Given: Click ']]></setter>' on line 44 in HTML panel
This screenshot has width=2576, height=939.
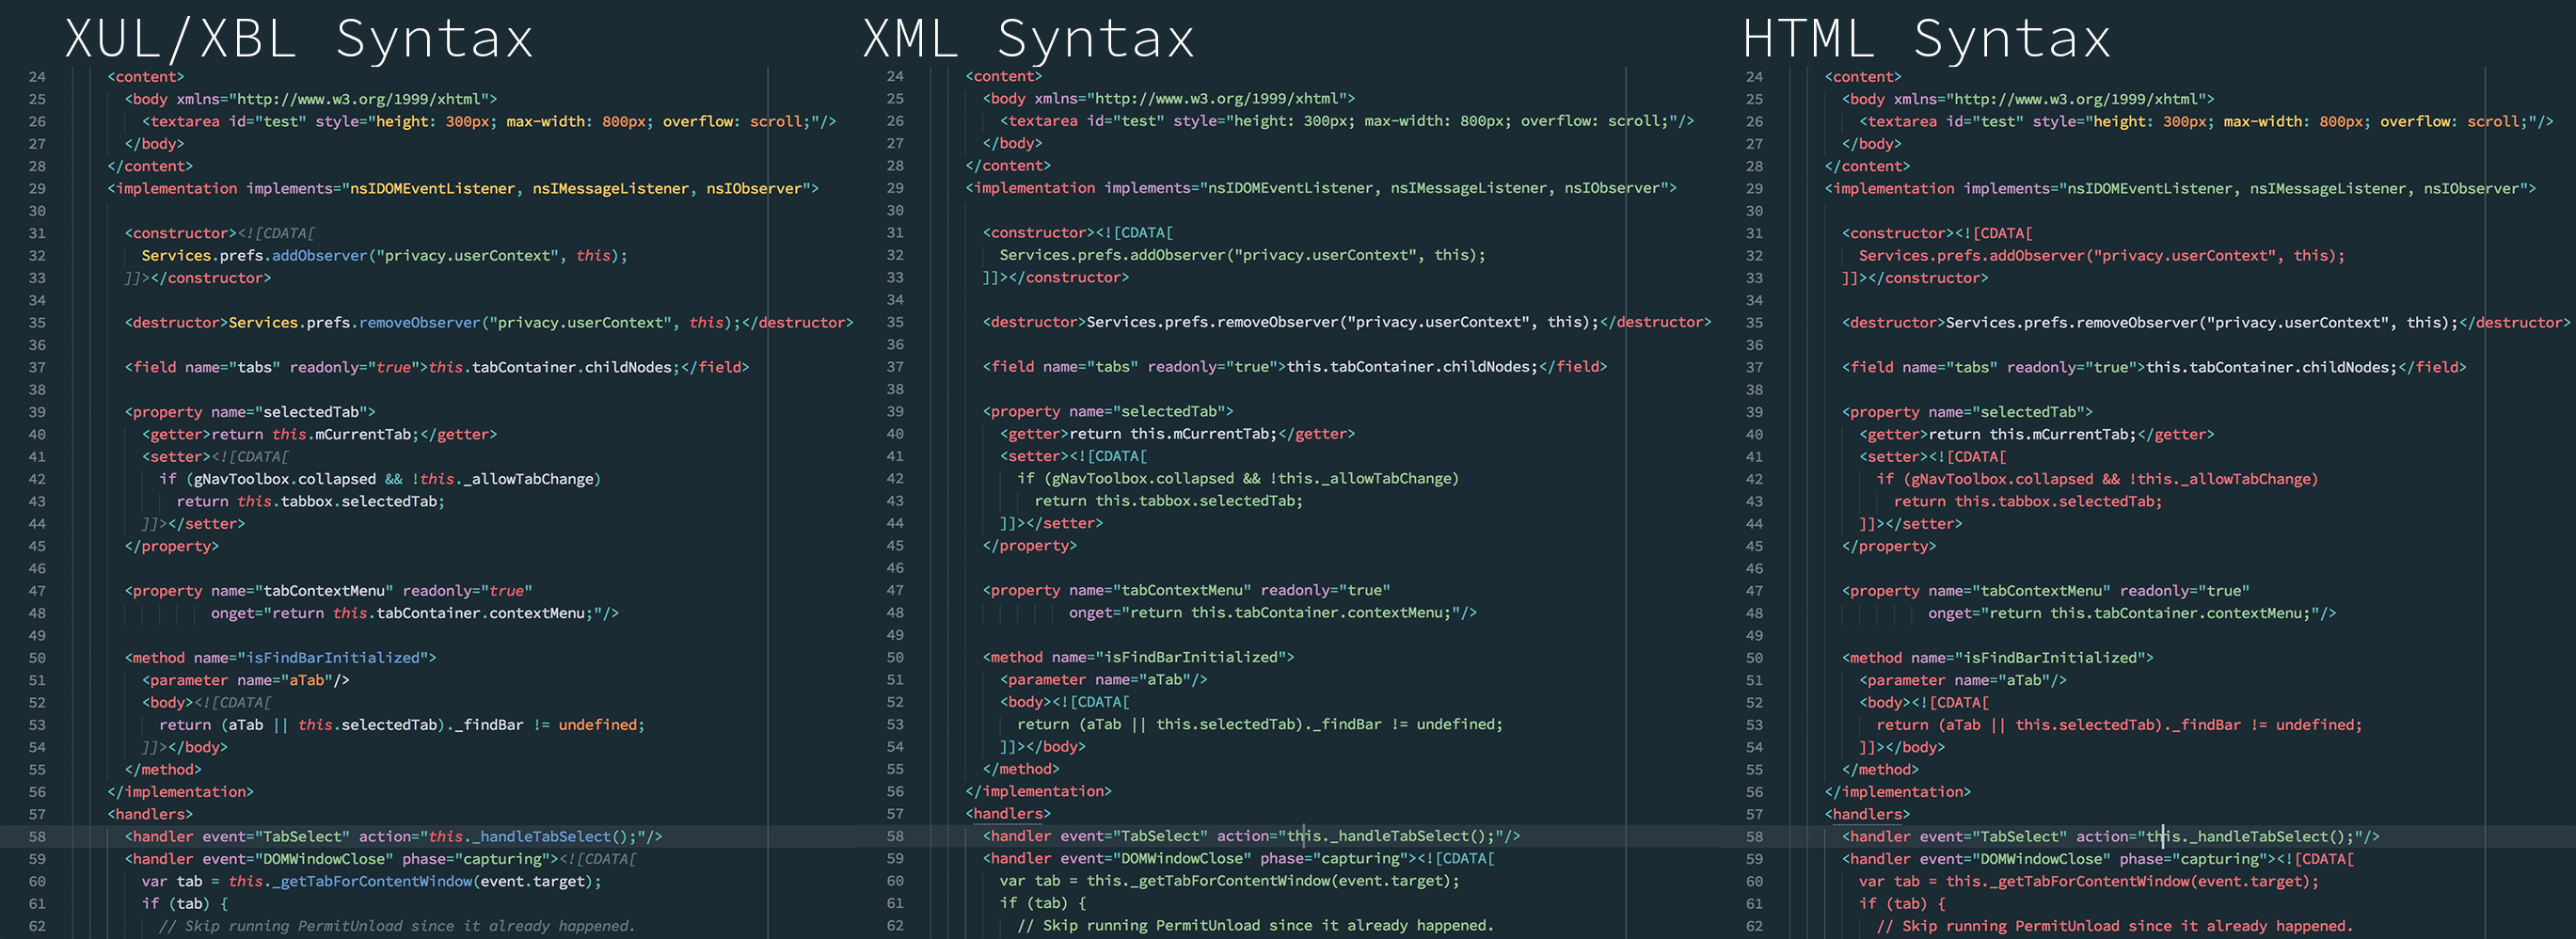Looking at the screenshot, I should [x=1911, y=524].
